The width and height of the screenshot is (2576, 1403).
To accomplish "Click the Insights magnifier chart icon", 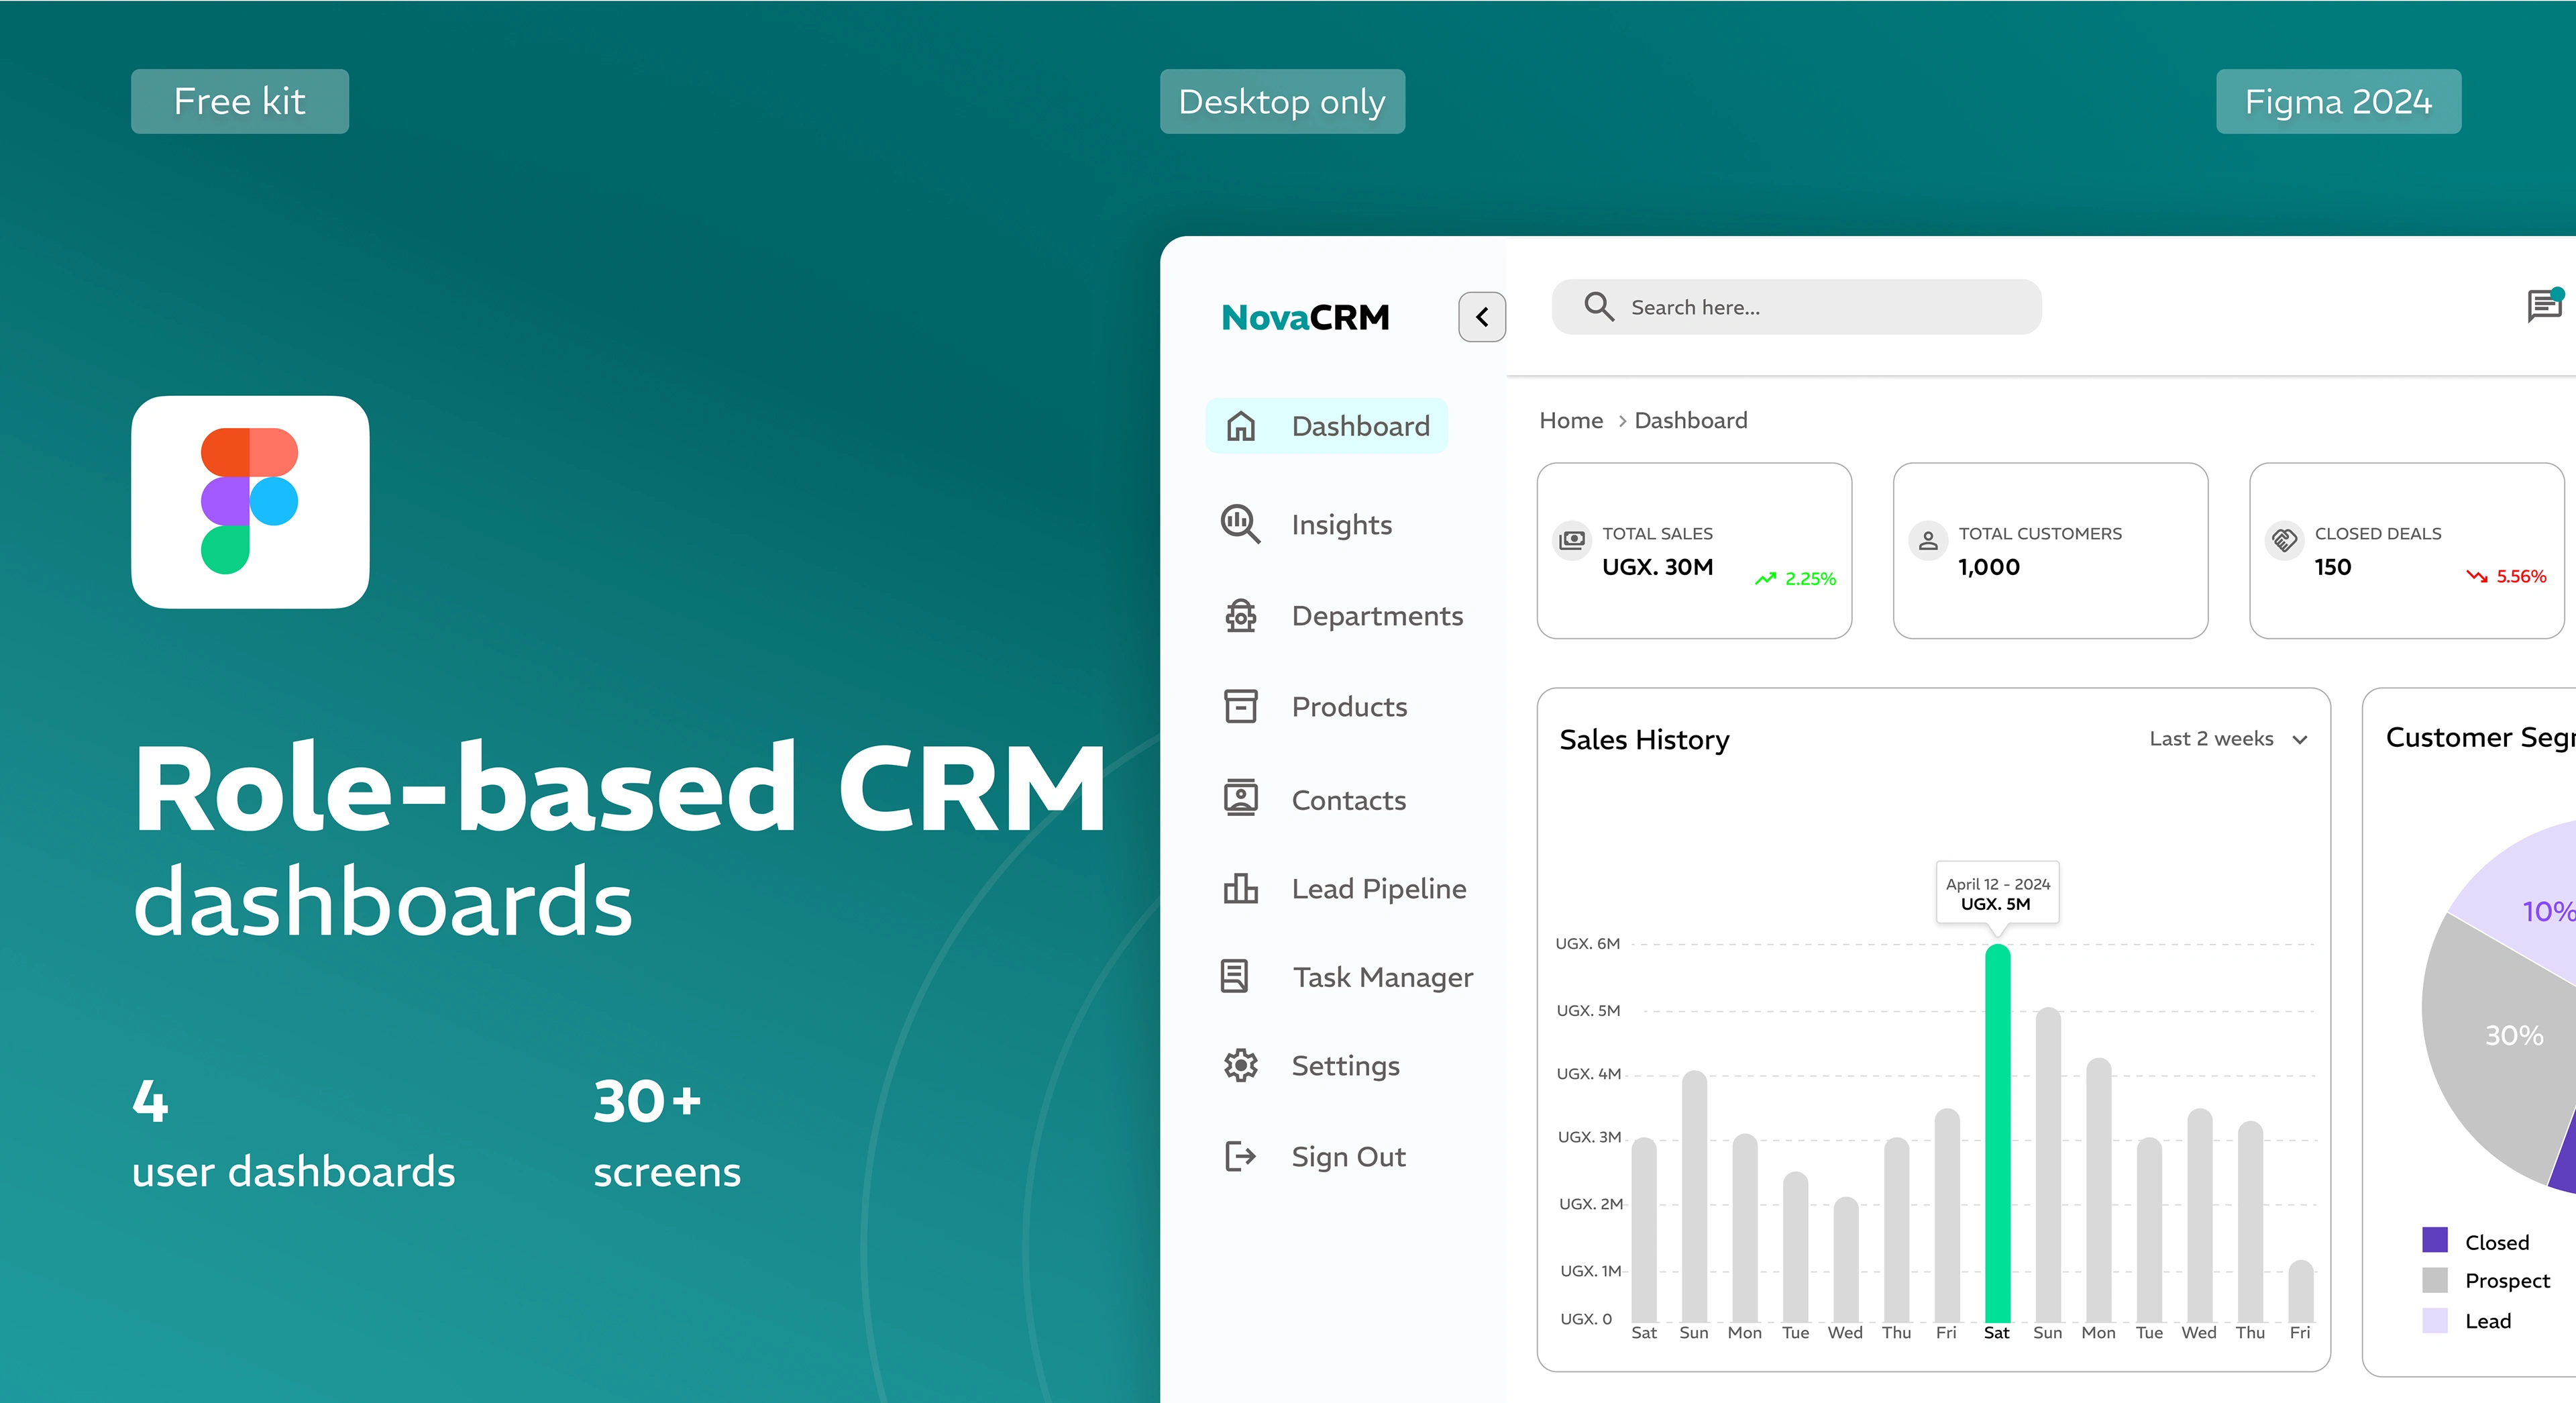I will pos(1240,524).
